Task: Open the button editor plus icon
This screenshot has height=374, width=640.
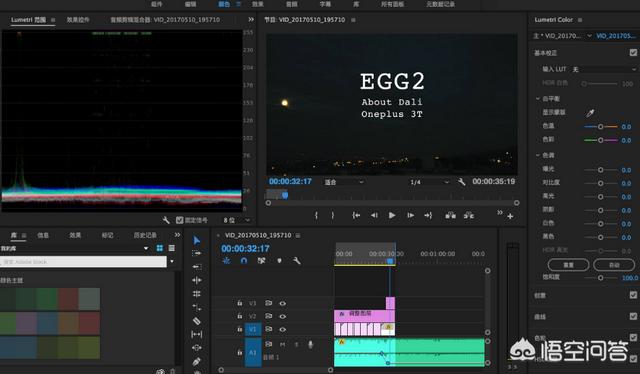Action: pyautogui.click(x=510, y=216)
